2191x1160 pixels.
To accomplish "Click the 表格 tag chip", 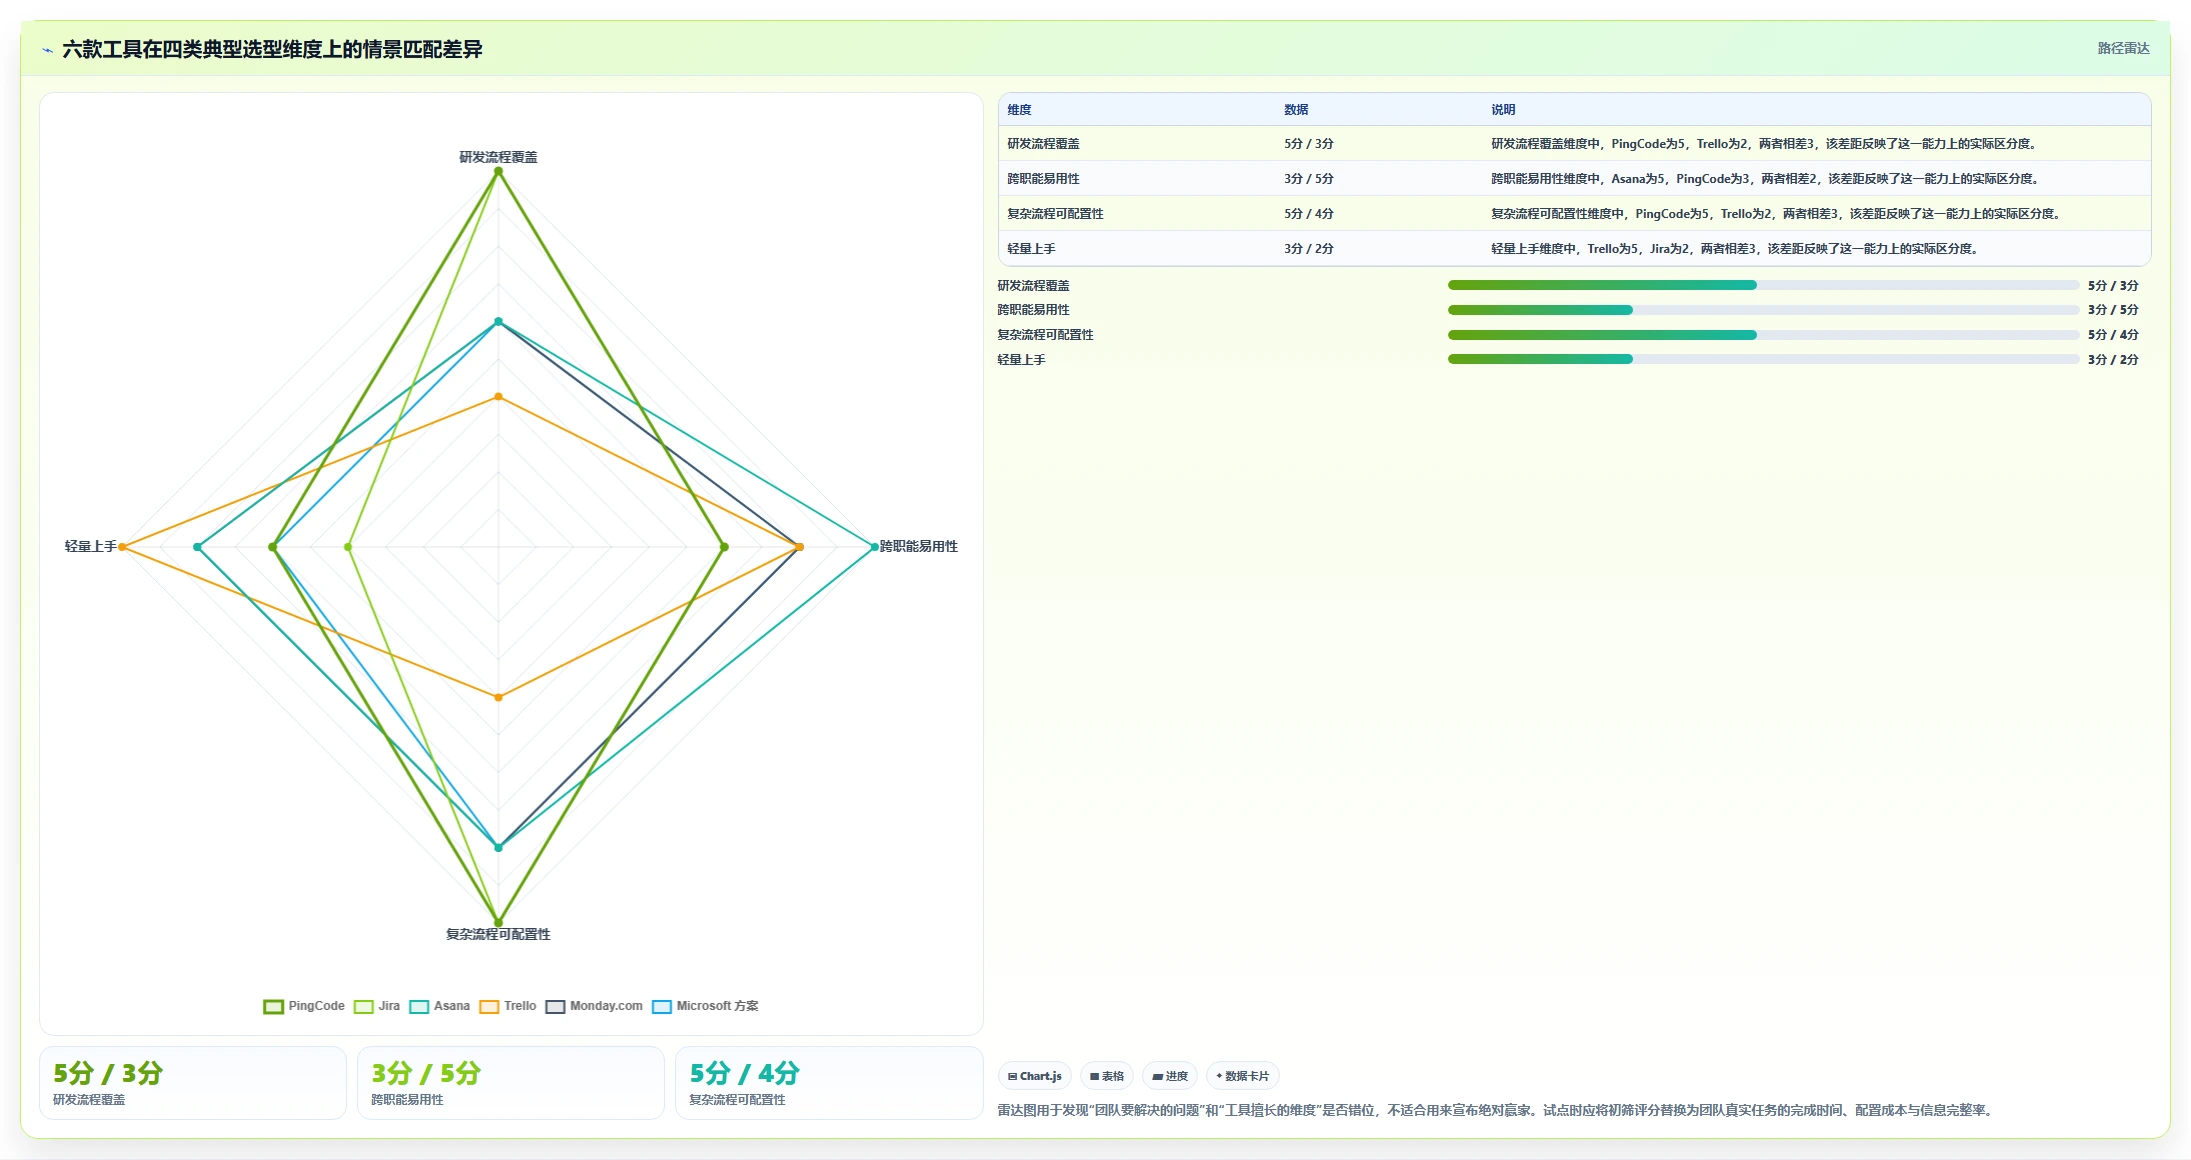I will pyautogui.click(x=1107, y=1076).
